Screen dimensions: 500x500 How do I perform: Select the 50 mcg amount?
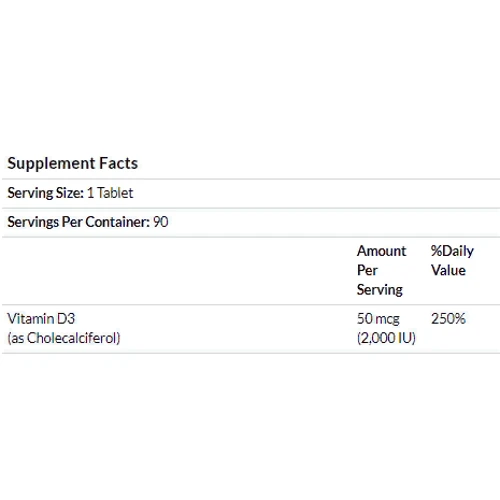click(x=378, y=319)
